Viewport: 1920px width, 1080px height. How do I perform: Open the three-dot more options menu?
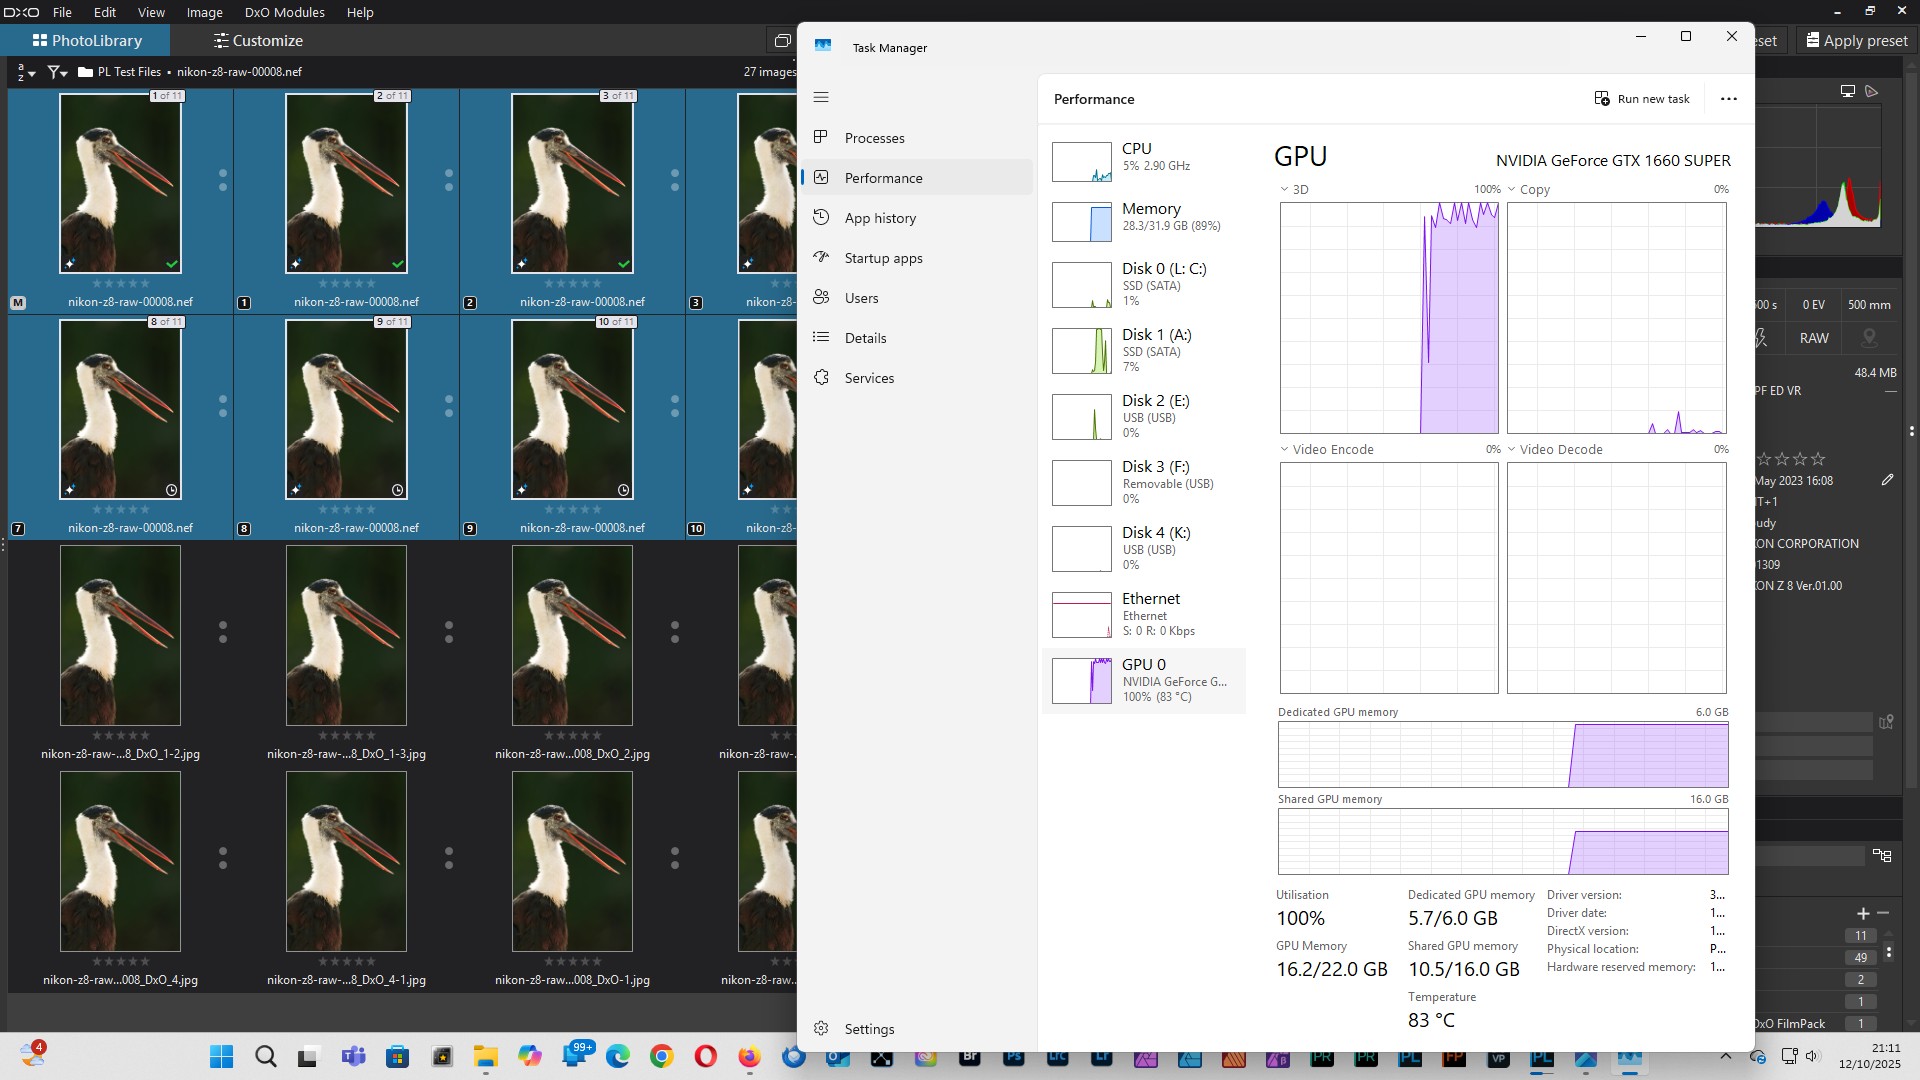point(1728,99)
